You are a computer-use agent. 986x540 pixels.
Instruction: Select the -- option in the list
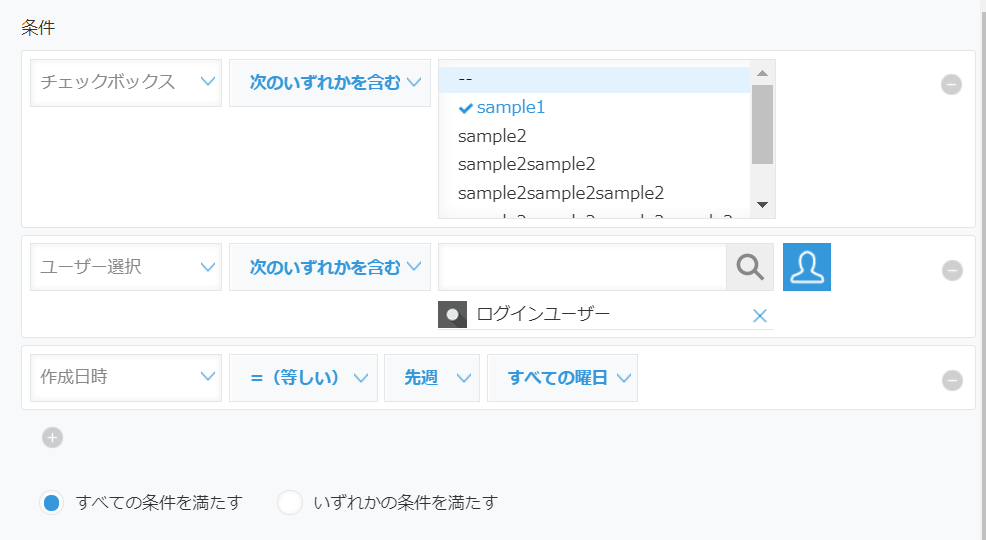tap(594, 80)
